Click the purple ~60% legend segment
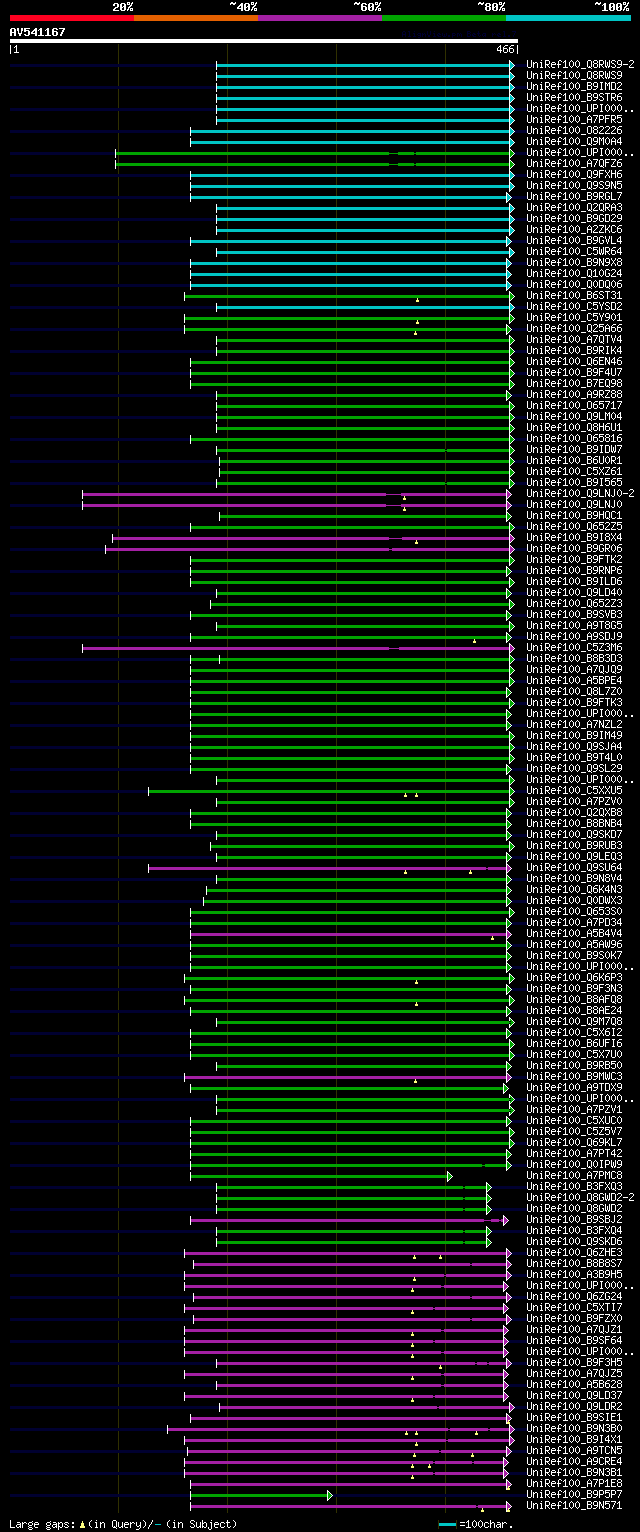This screenshot has width=640, height=1532. (x=320, y=18)
